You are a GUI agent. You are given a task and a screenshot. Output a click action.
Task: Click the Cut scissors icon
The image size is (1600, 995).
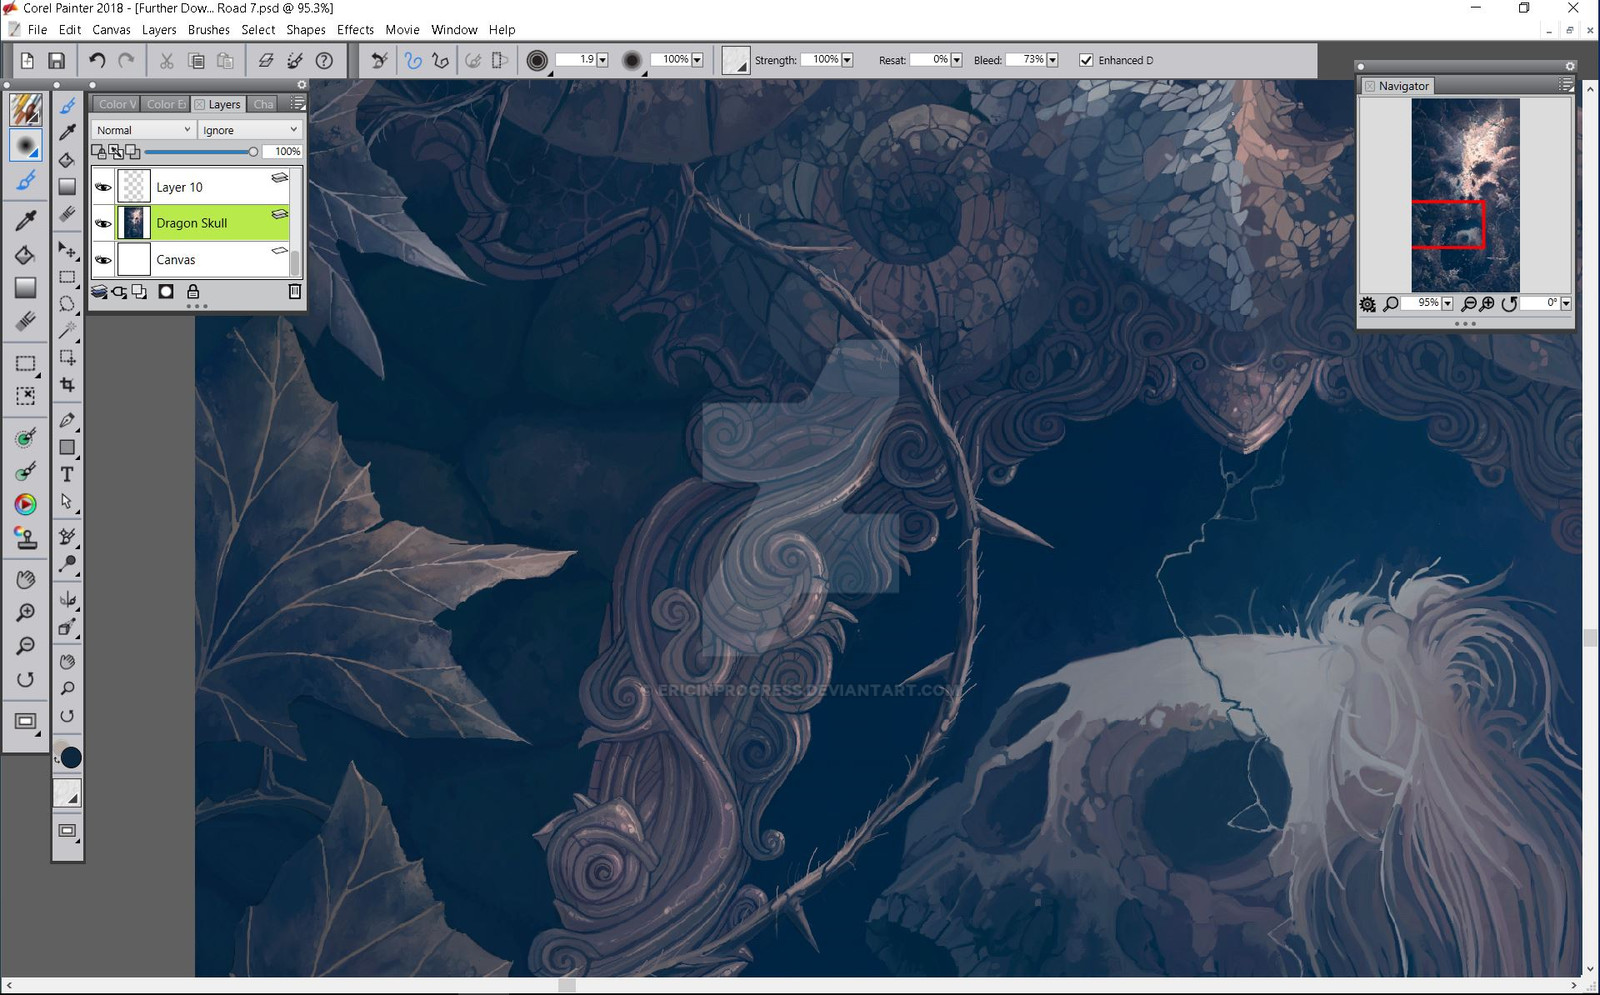[x=166, y=61]
